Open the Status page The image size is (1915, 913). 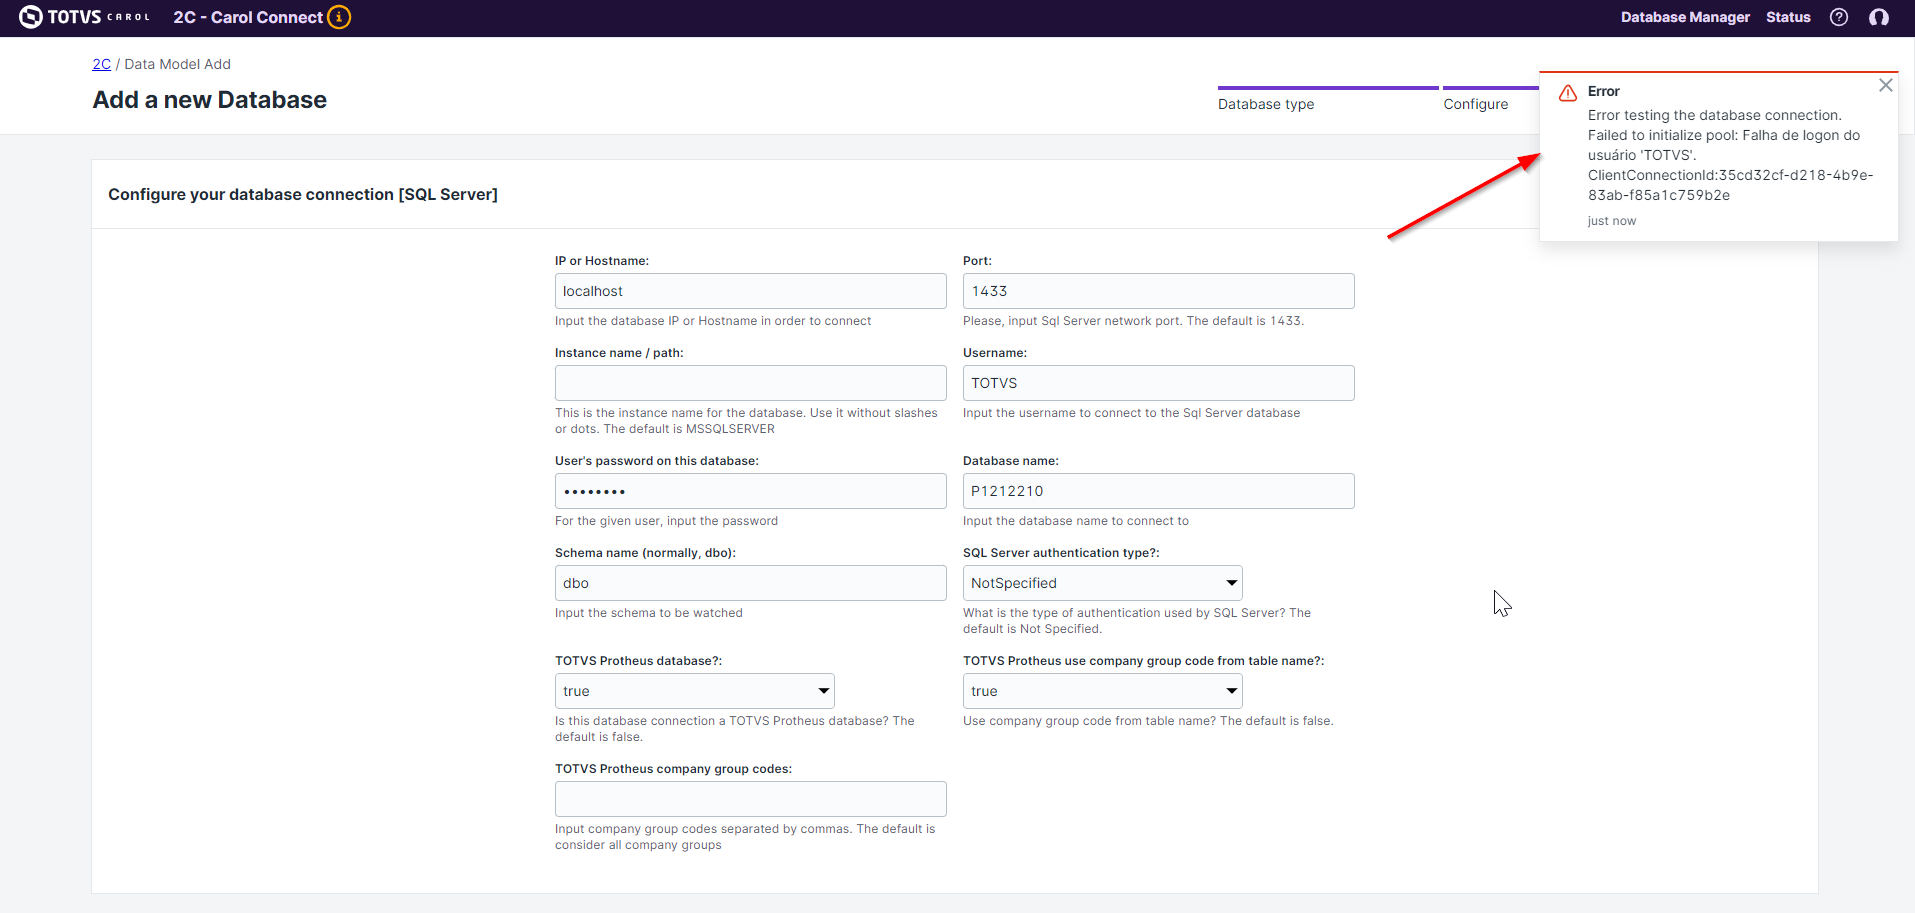1788,17
